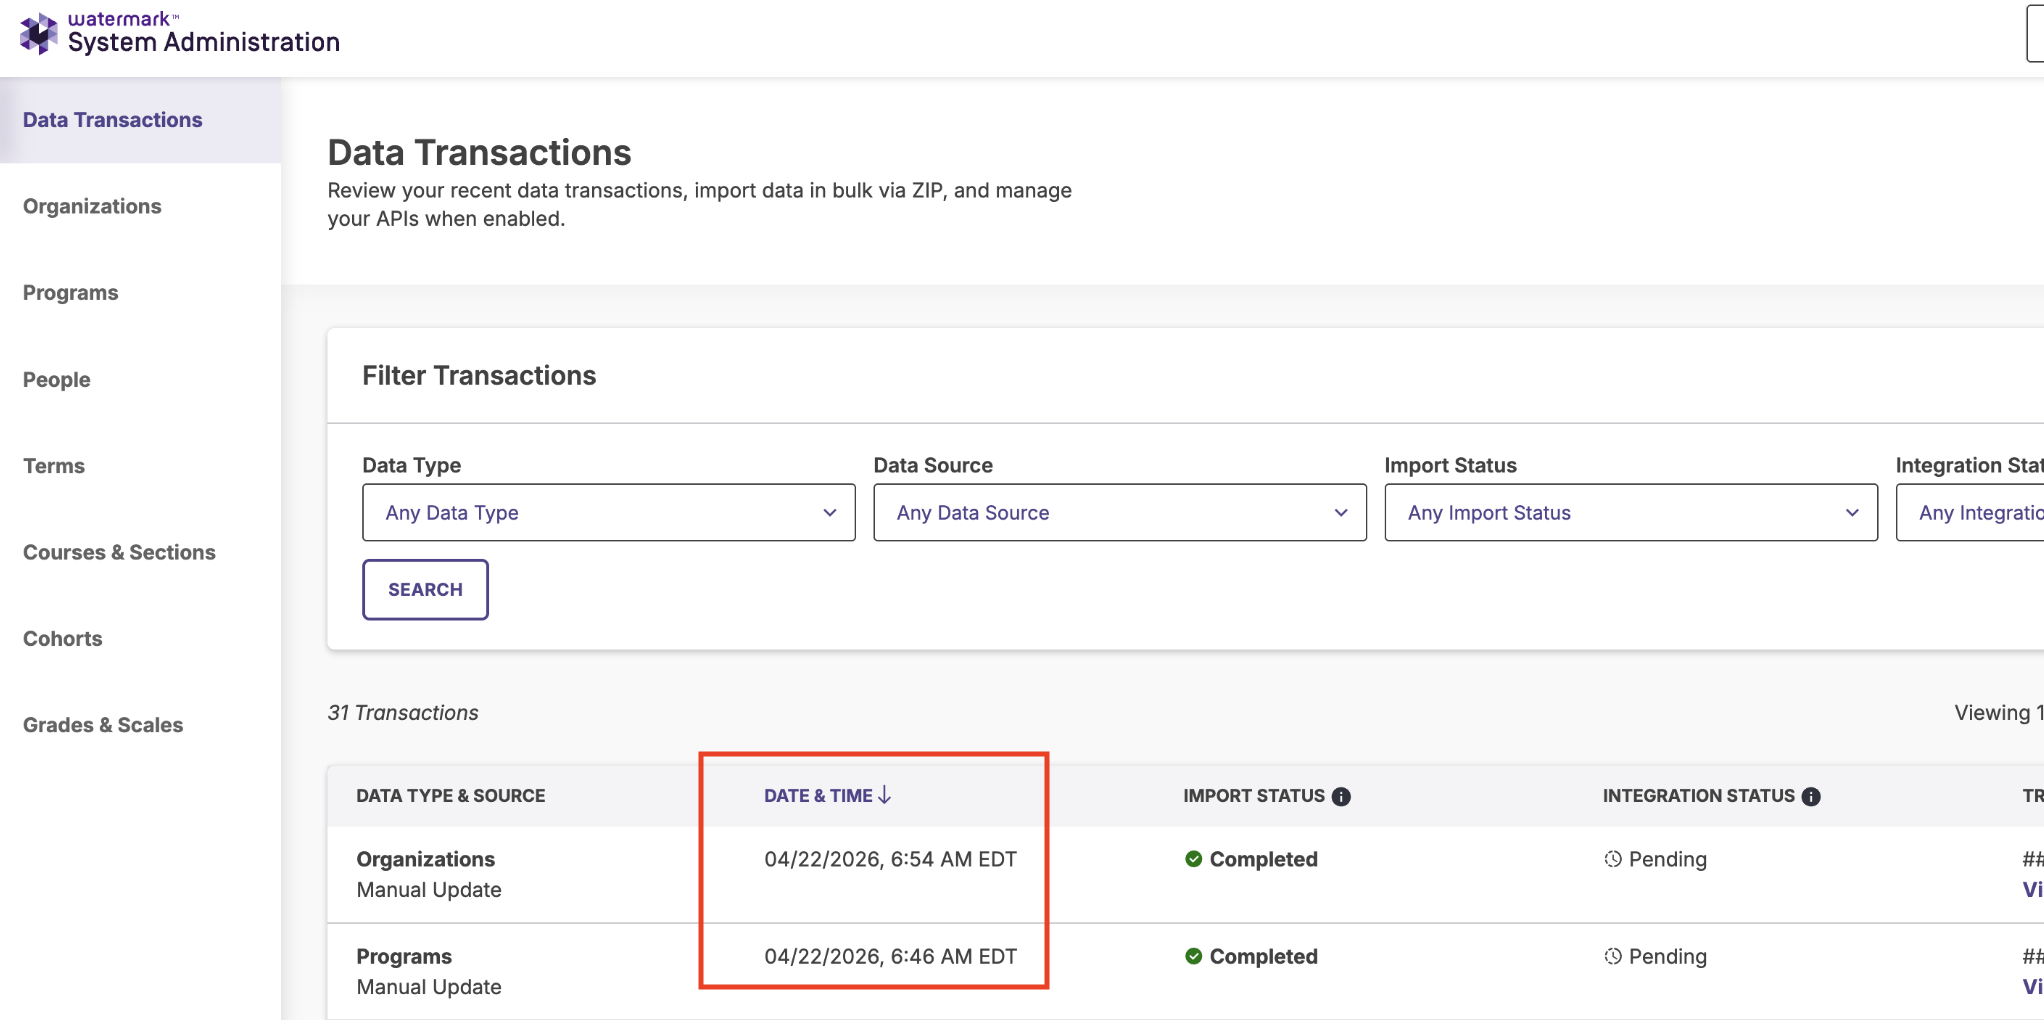This screenshot has width=2044, height=1020.
Task: Click the View link on Programs row
Action: point(2033,987)
